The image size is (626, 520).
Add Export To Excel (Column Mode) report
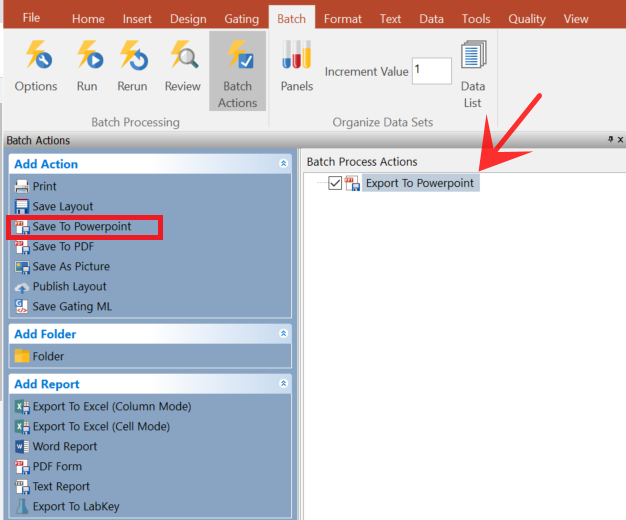click(x=111, y=406)
